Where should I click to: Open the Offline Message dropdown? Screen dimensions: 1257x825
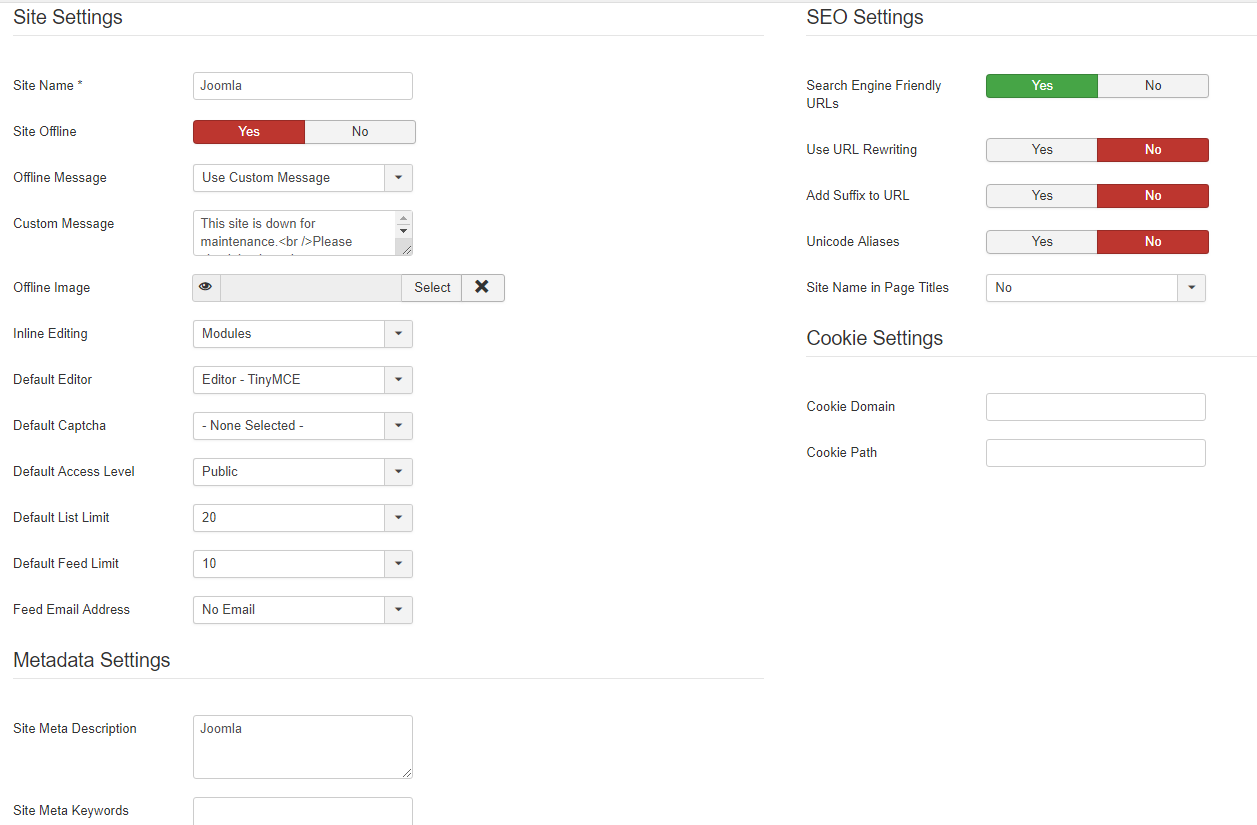pyautogui.click(x=302, y=178)
